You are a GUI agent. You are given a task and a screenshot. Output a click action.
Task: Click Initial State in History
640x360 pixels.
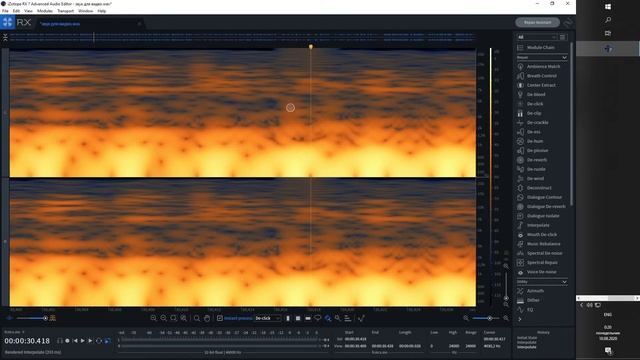tap(527, 338)
